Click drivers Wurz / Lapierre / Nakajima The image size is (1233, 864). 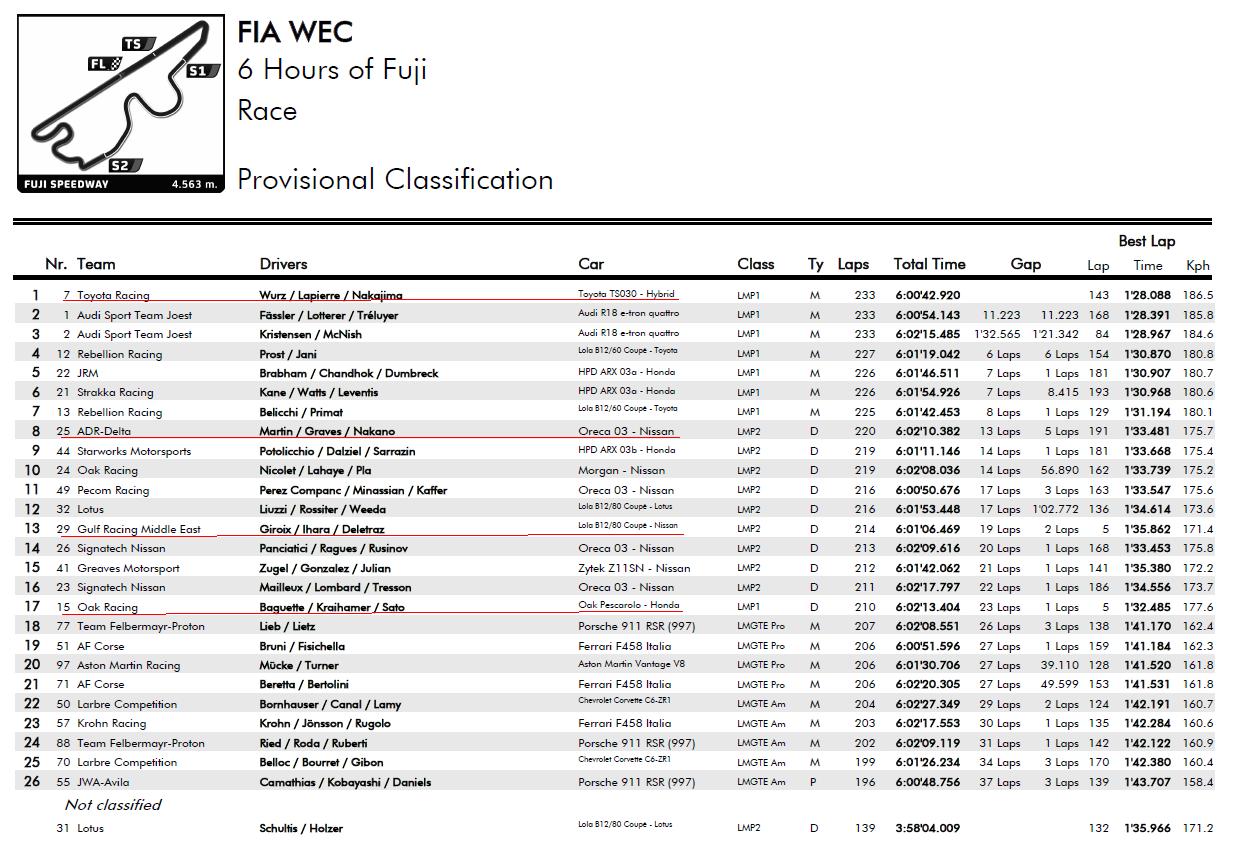tap(330, 296)
